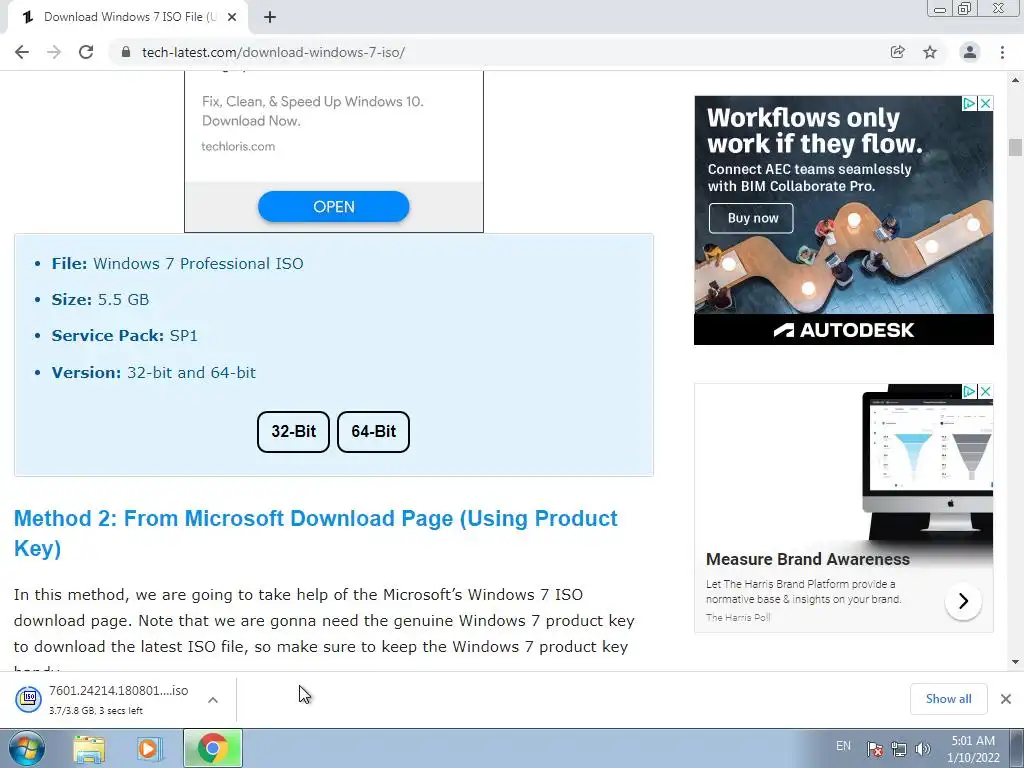
Task: Click the techloris.com ad link
Action: [x=238, y=146]
